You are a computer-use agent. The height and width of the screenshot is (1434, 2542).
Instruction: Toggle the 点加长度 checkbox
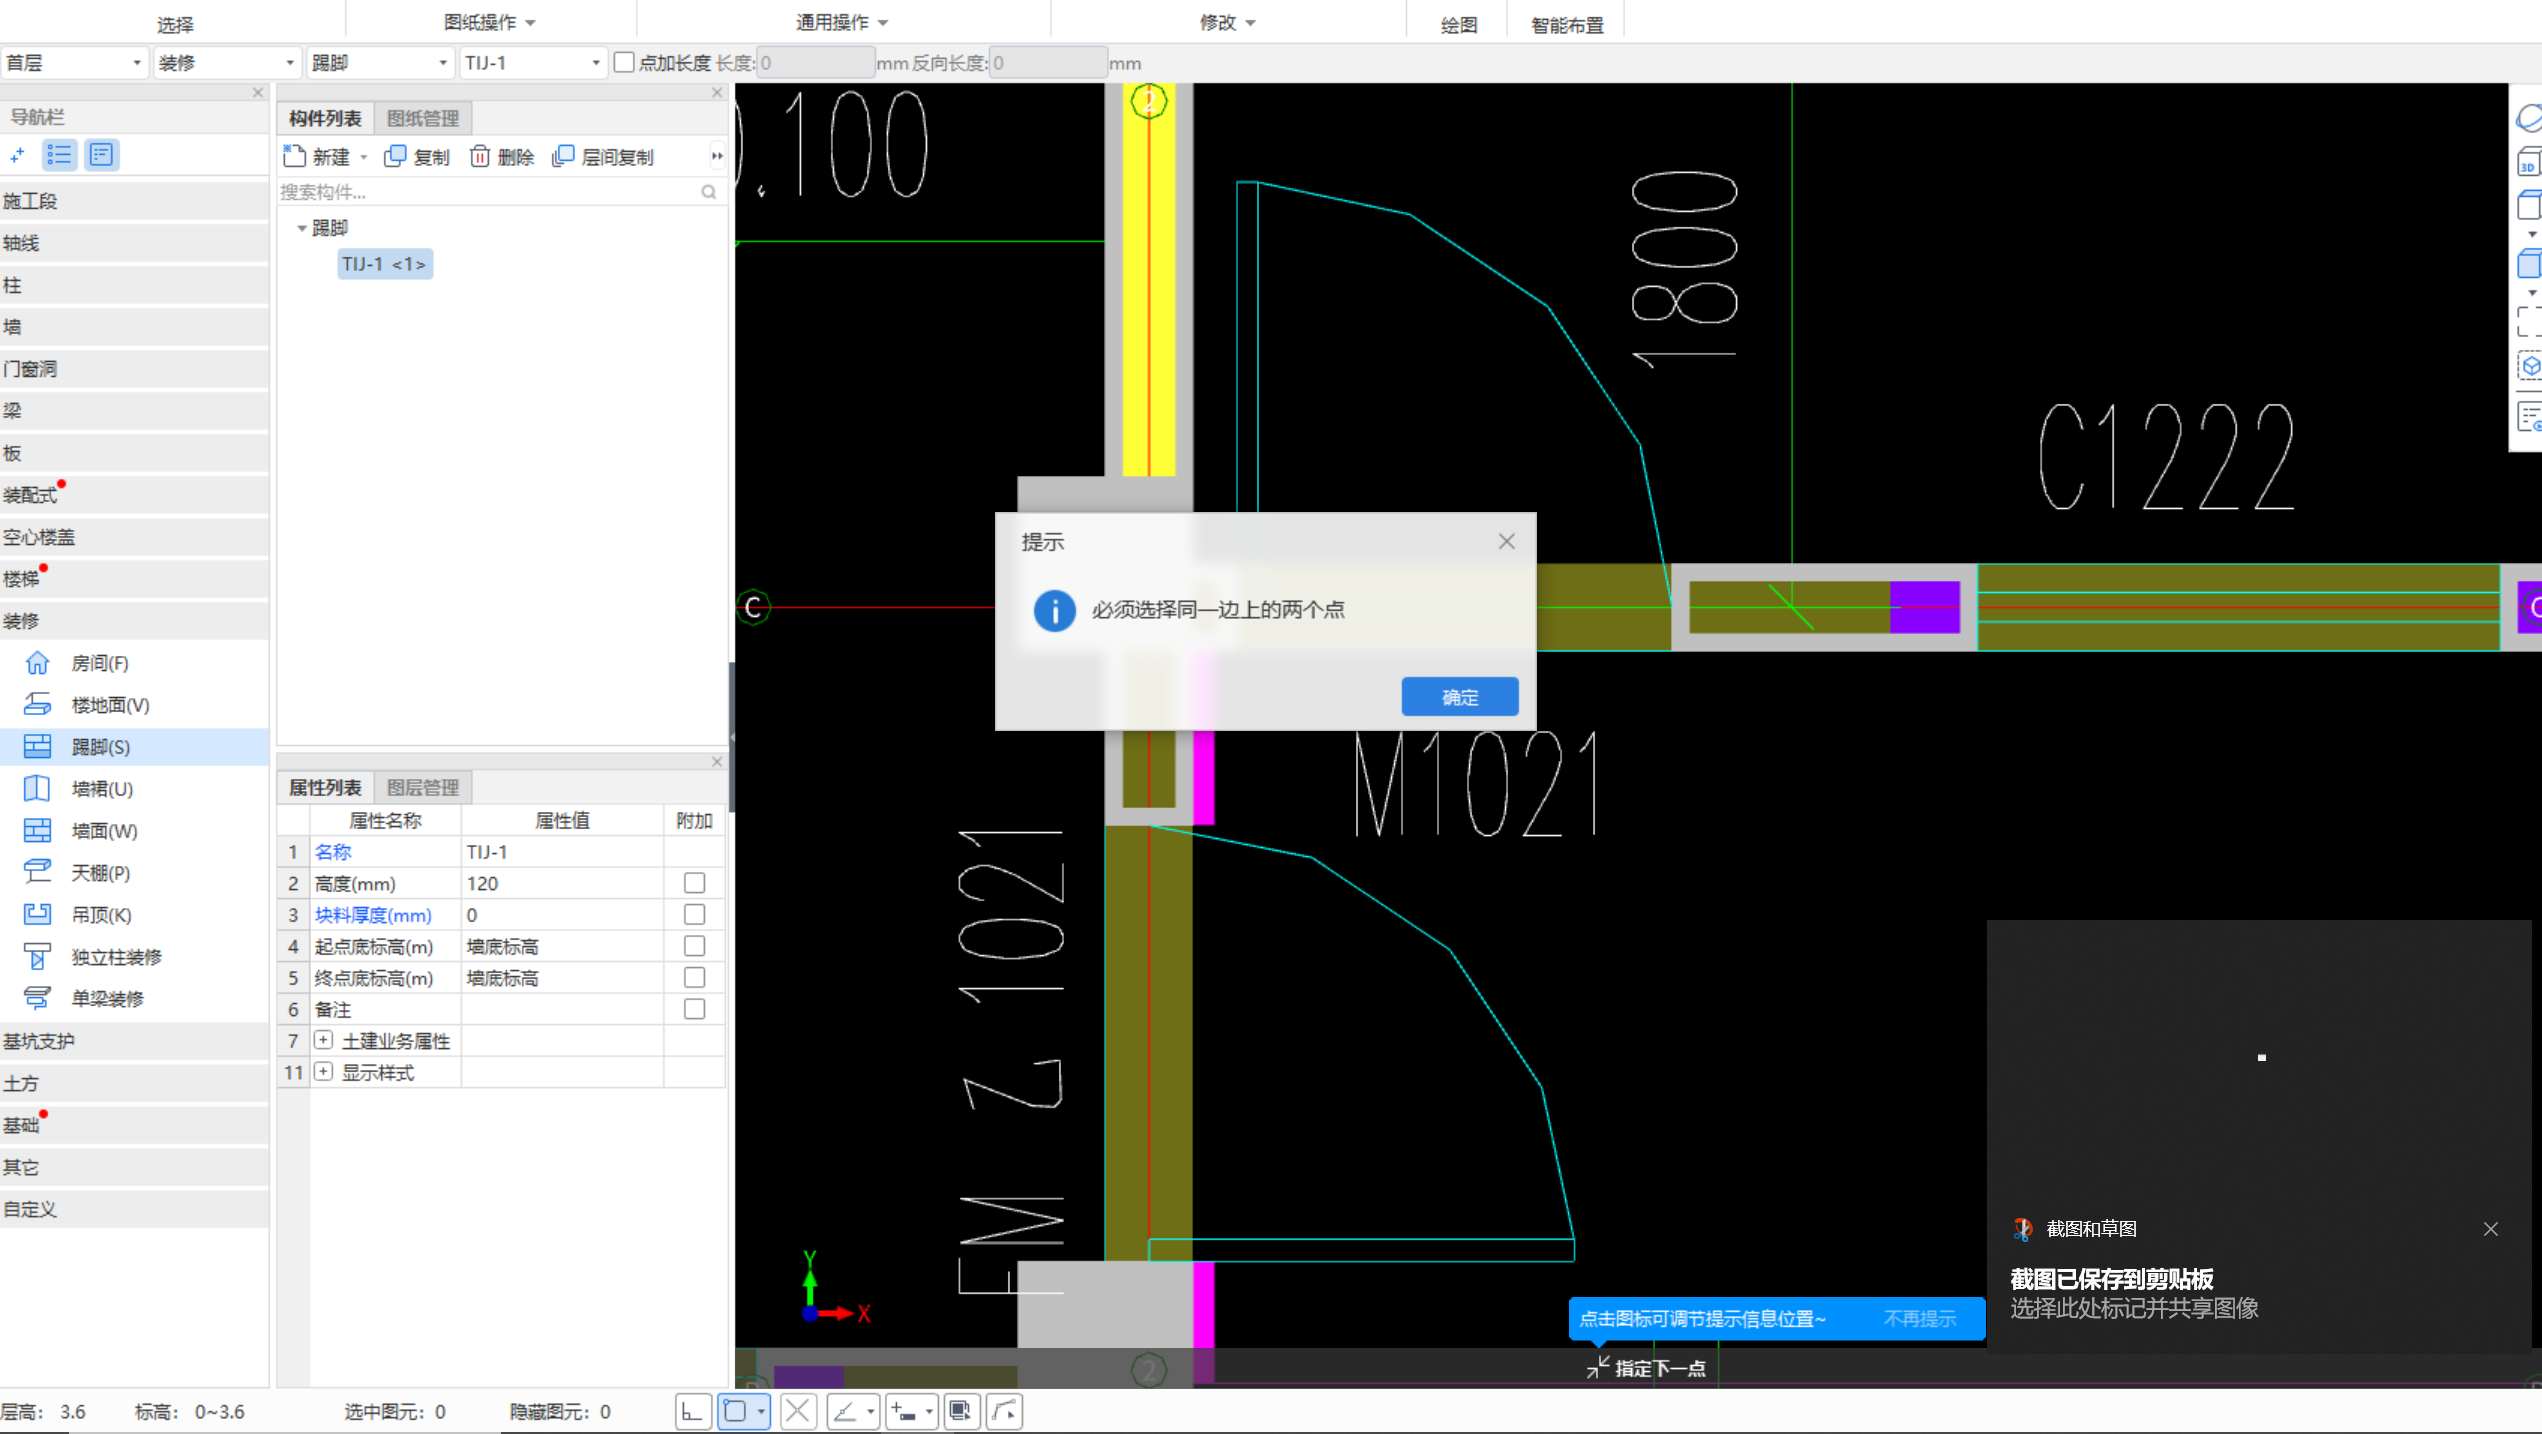tap(624, 62)
